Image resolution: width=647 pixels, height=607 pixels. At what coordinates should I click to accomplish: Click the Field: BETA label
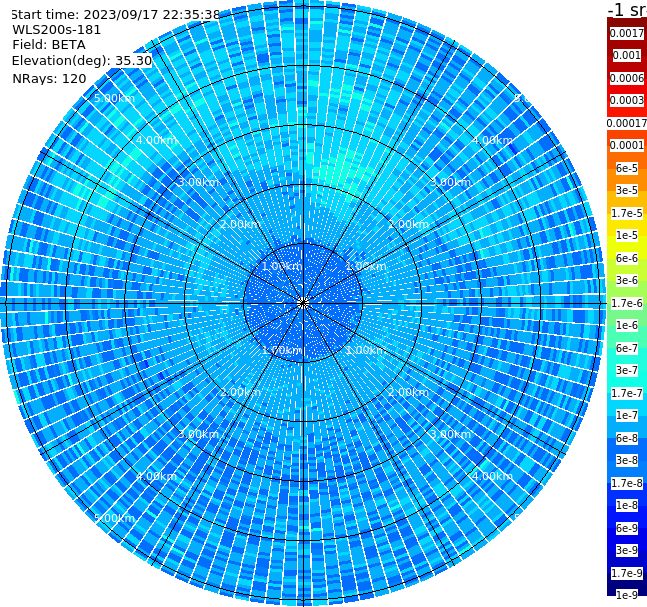coord(49,45)
